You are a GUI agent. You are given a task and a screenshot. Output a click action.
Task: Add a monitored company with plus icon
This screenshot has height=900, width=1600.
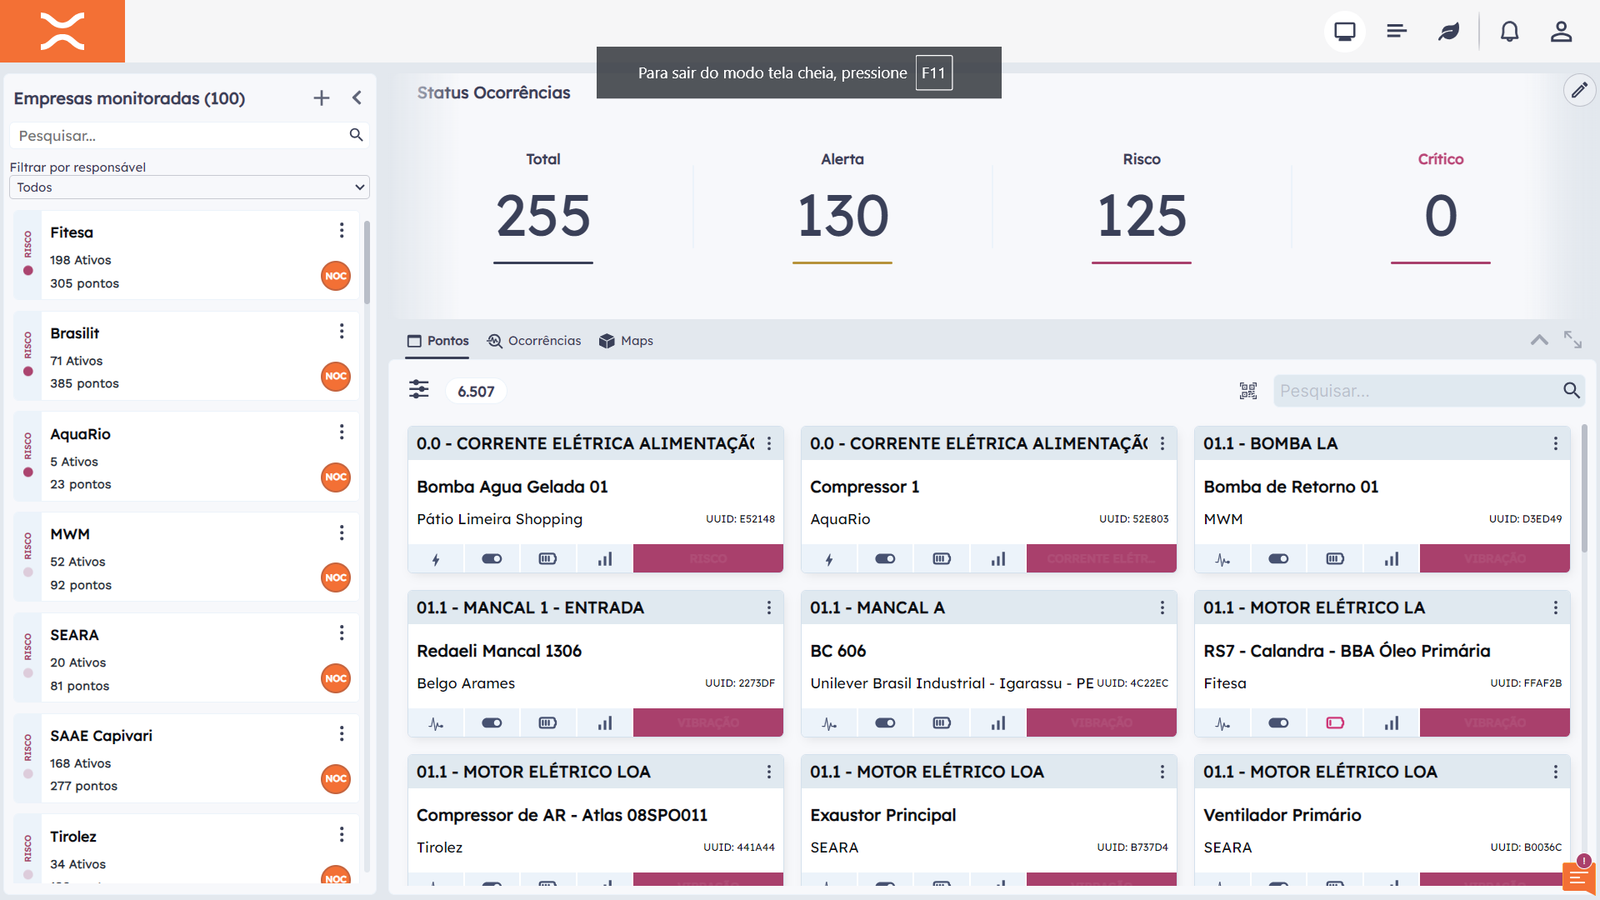(321, 98)
